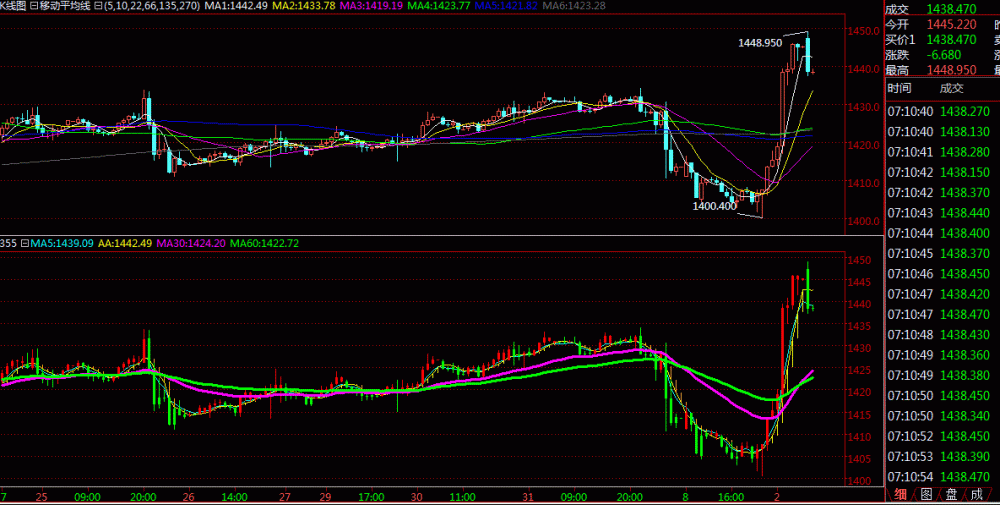Collapse the 移动平均线 indicator toggle box
The width and height of the screenshot is (1000, 505).
pyautogui.click(x=36, y=7)
